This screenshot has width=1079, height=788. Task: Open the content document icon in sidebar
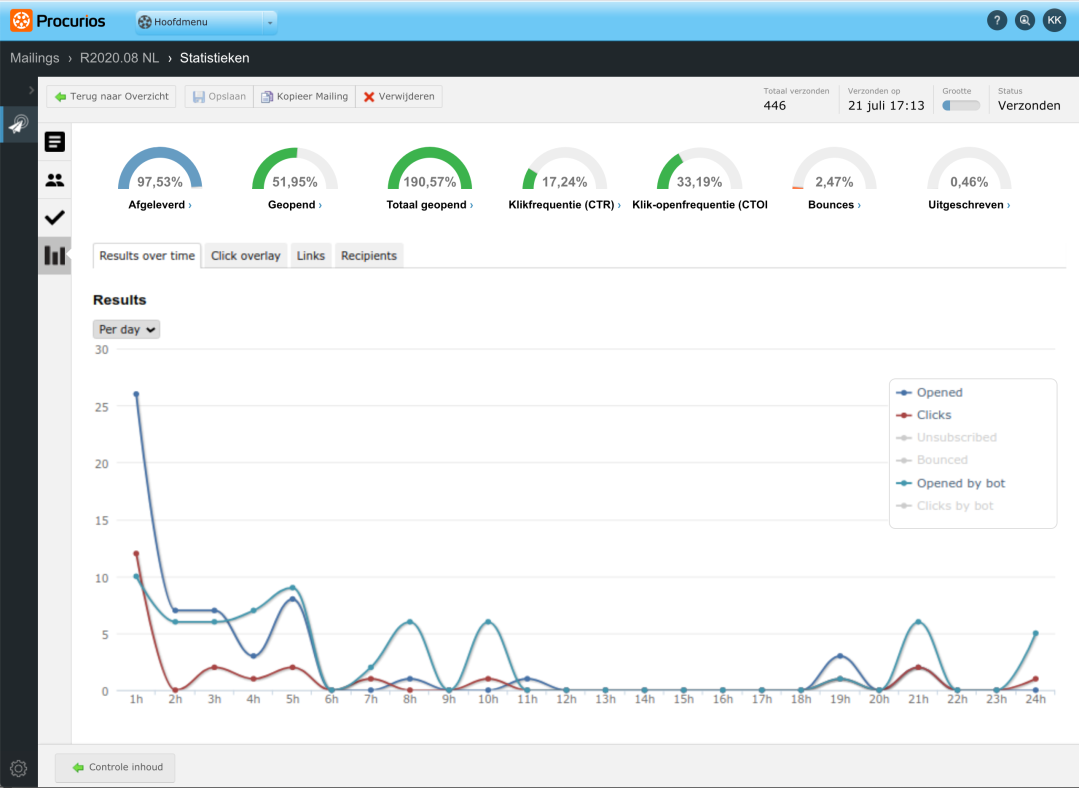(54, 142)
